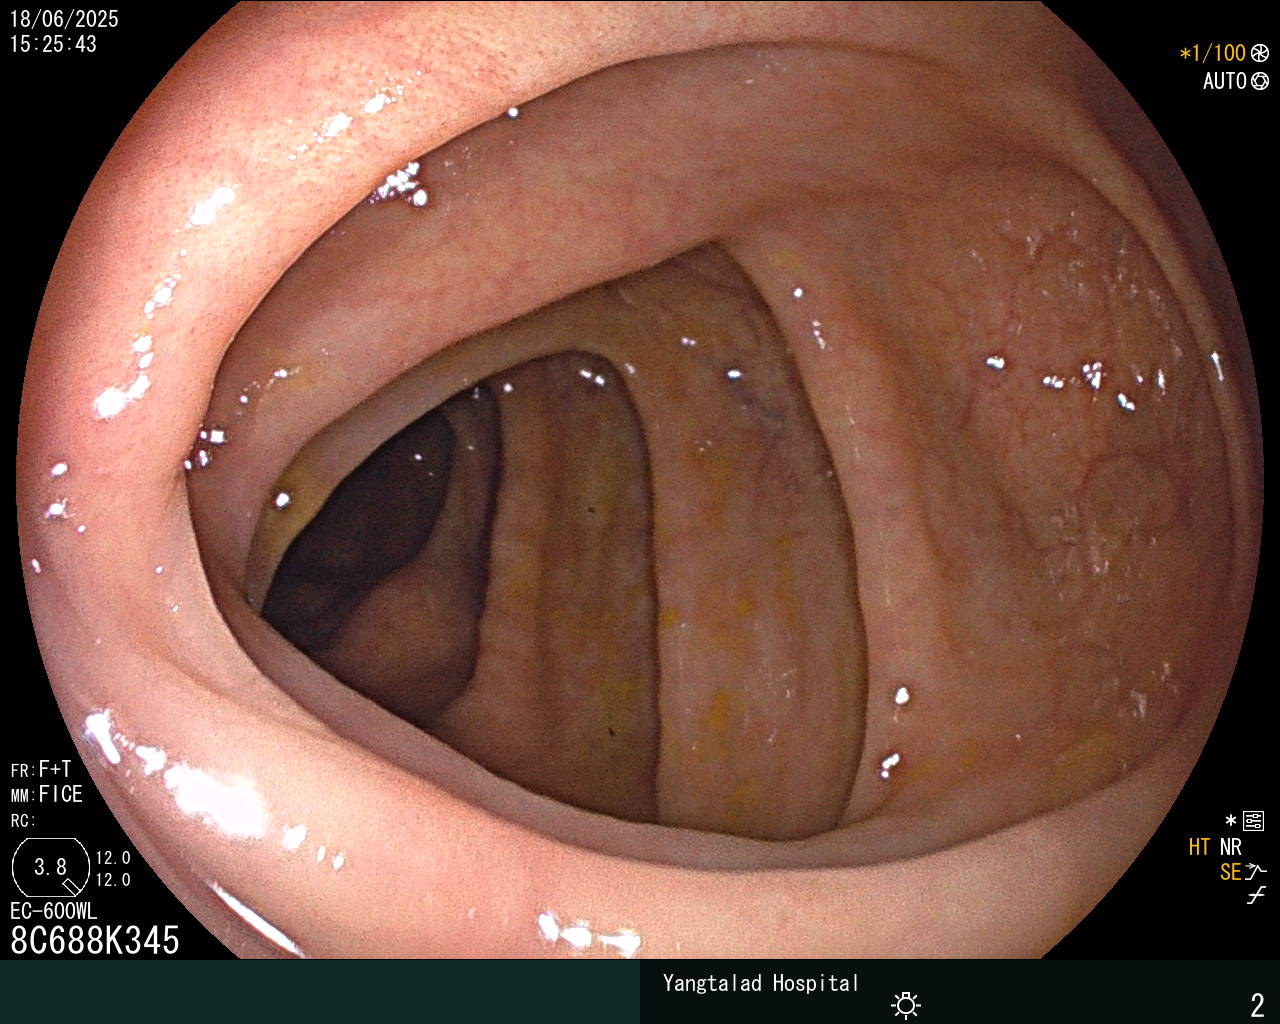Select the FR: F+T indicator
The image size is (1280, 1024).
pos(41,769)
